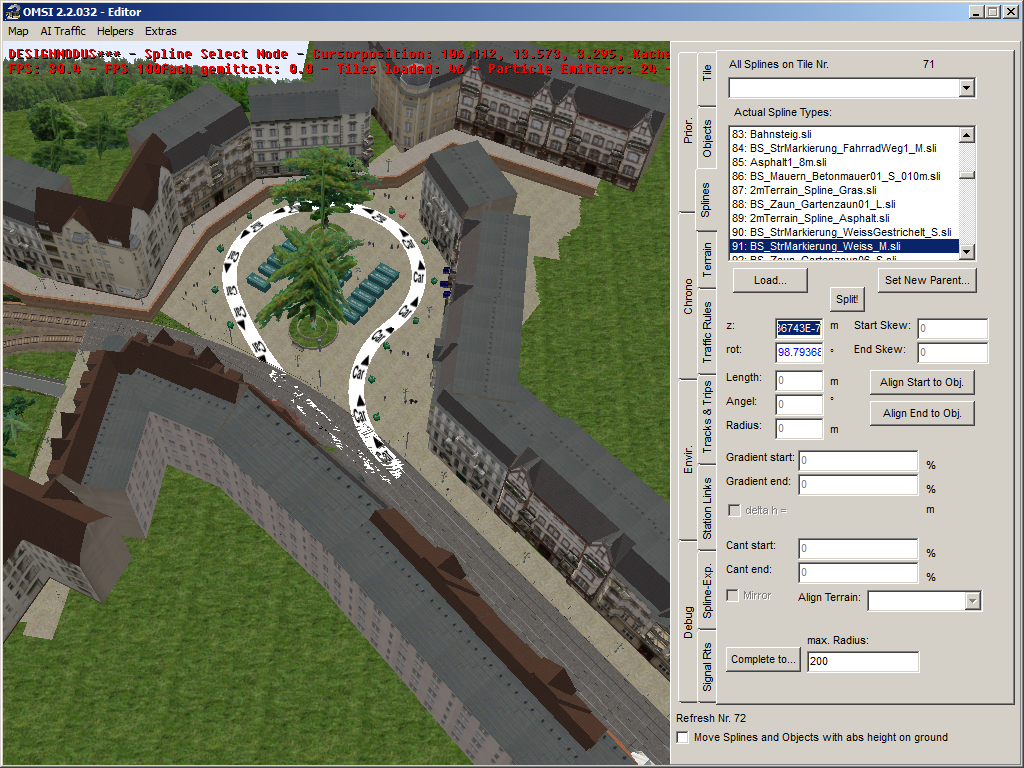The image size is (1024, 768).
Task: Tick the delta h checkbox
Action: [x=733, y=510]
